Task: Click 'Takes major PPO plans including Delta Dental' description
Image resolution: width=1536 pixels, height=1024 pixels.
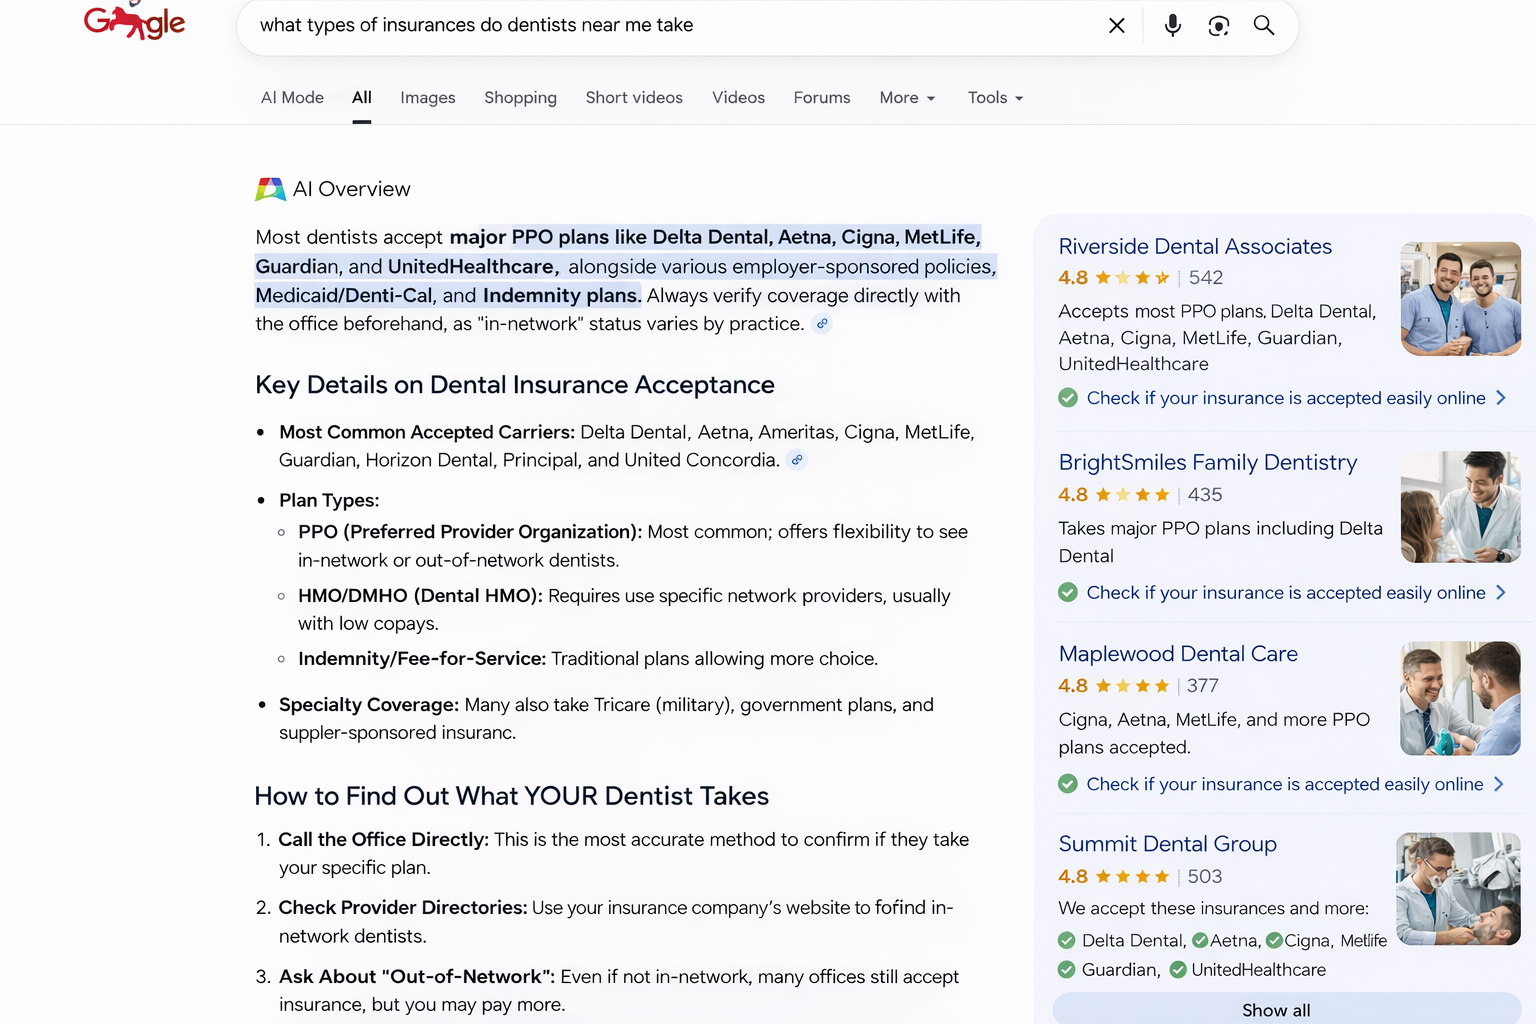Action: coord(1220,542)
